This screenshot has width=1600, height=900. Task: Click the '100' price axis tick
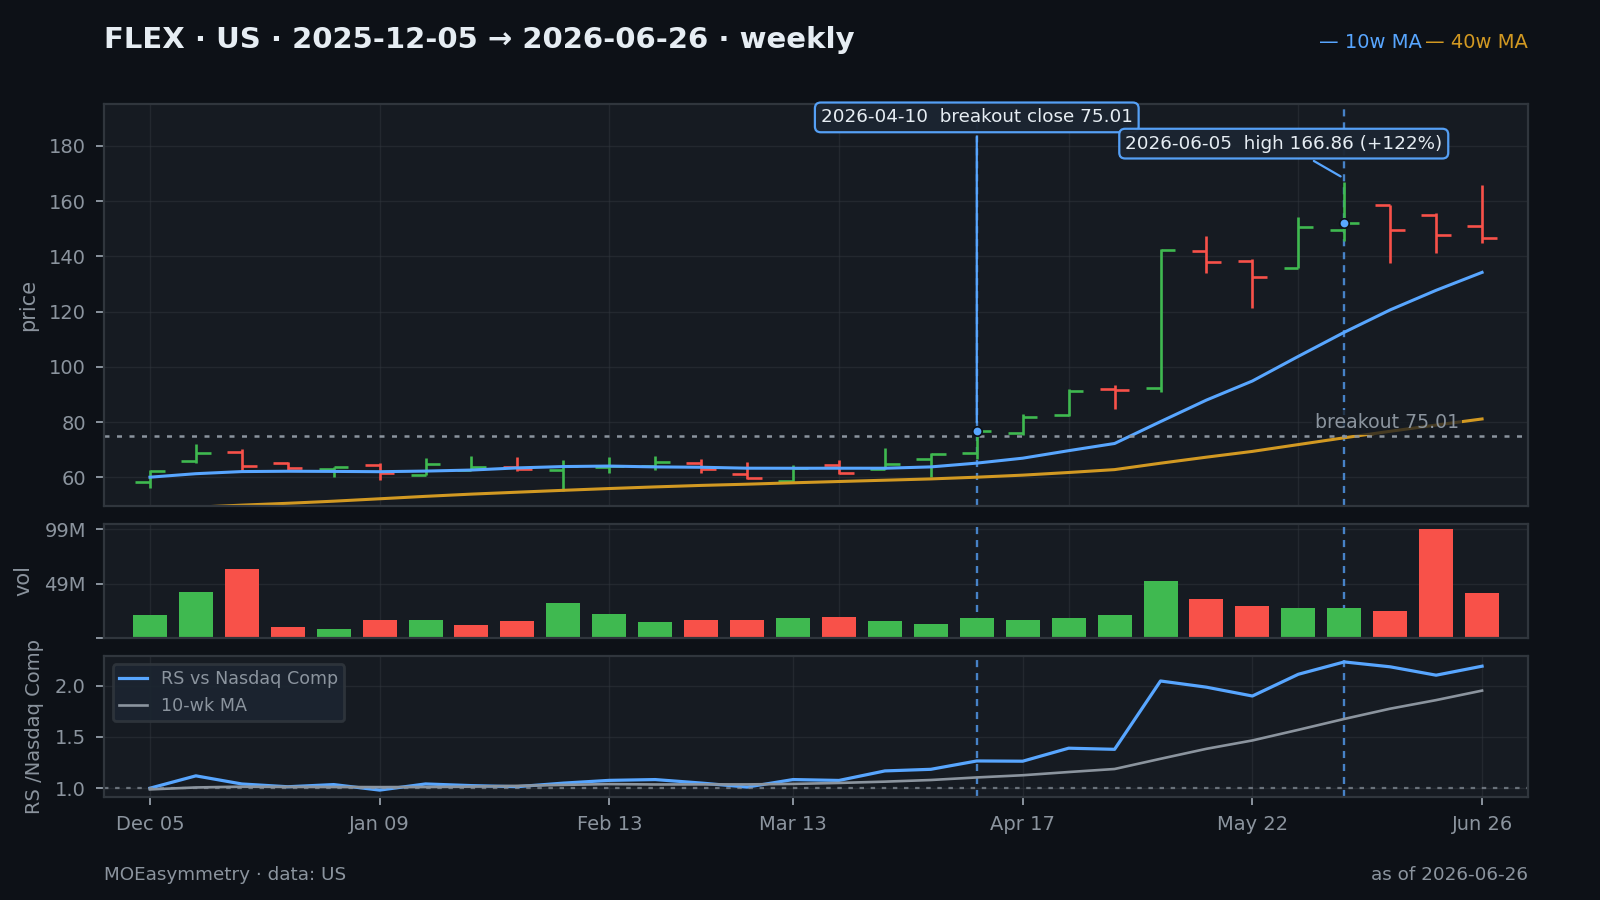pos(67,368)
